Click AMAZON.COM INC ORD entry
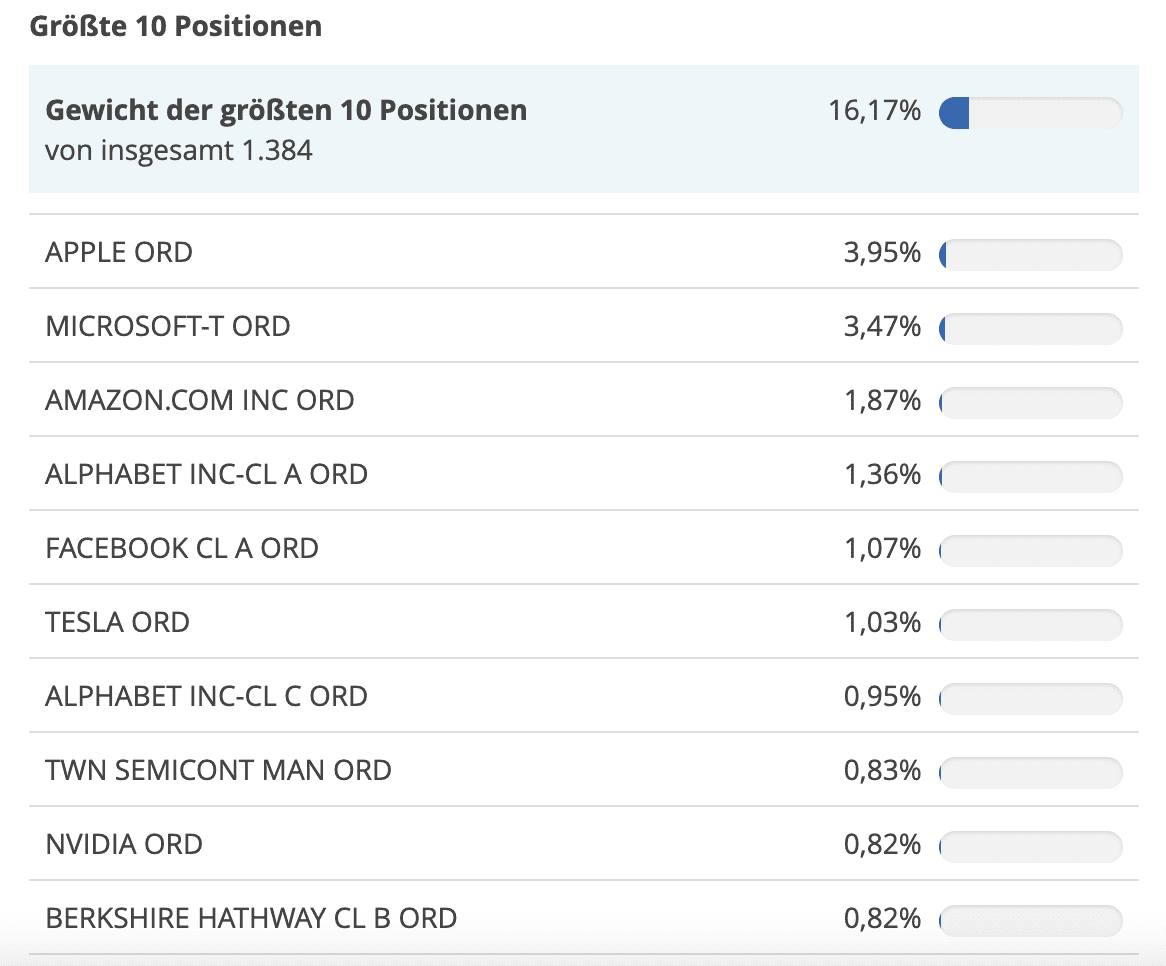This screenshot has height=966, width=1166. tap(200, 400)
